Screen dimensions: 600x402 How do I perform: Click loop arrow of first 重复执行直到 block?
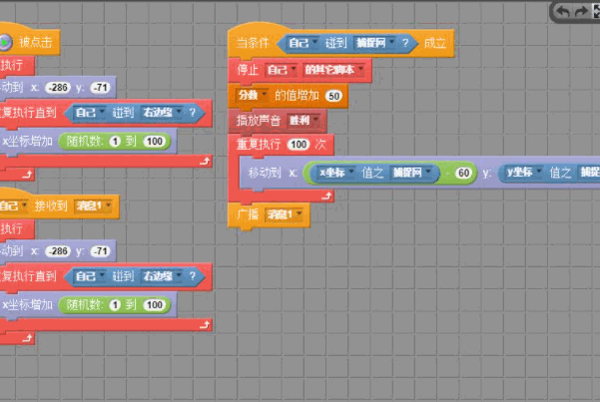pyautogui.click(x=205, y=161)
